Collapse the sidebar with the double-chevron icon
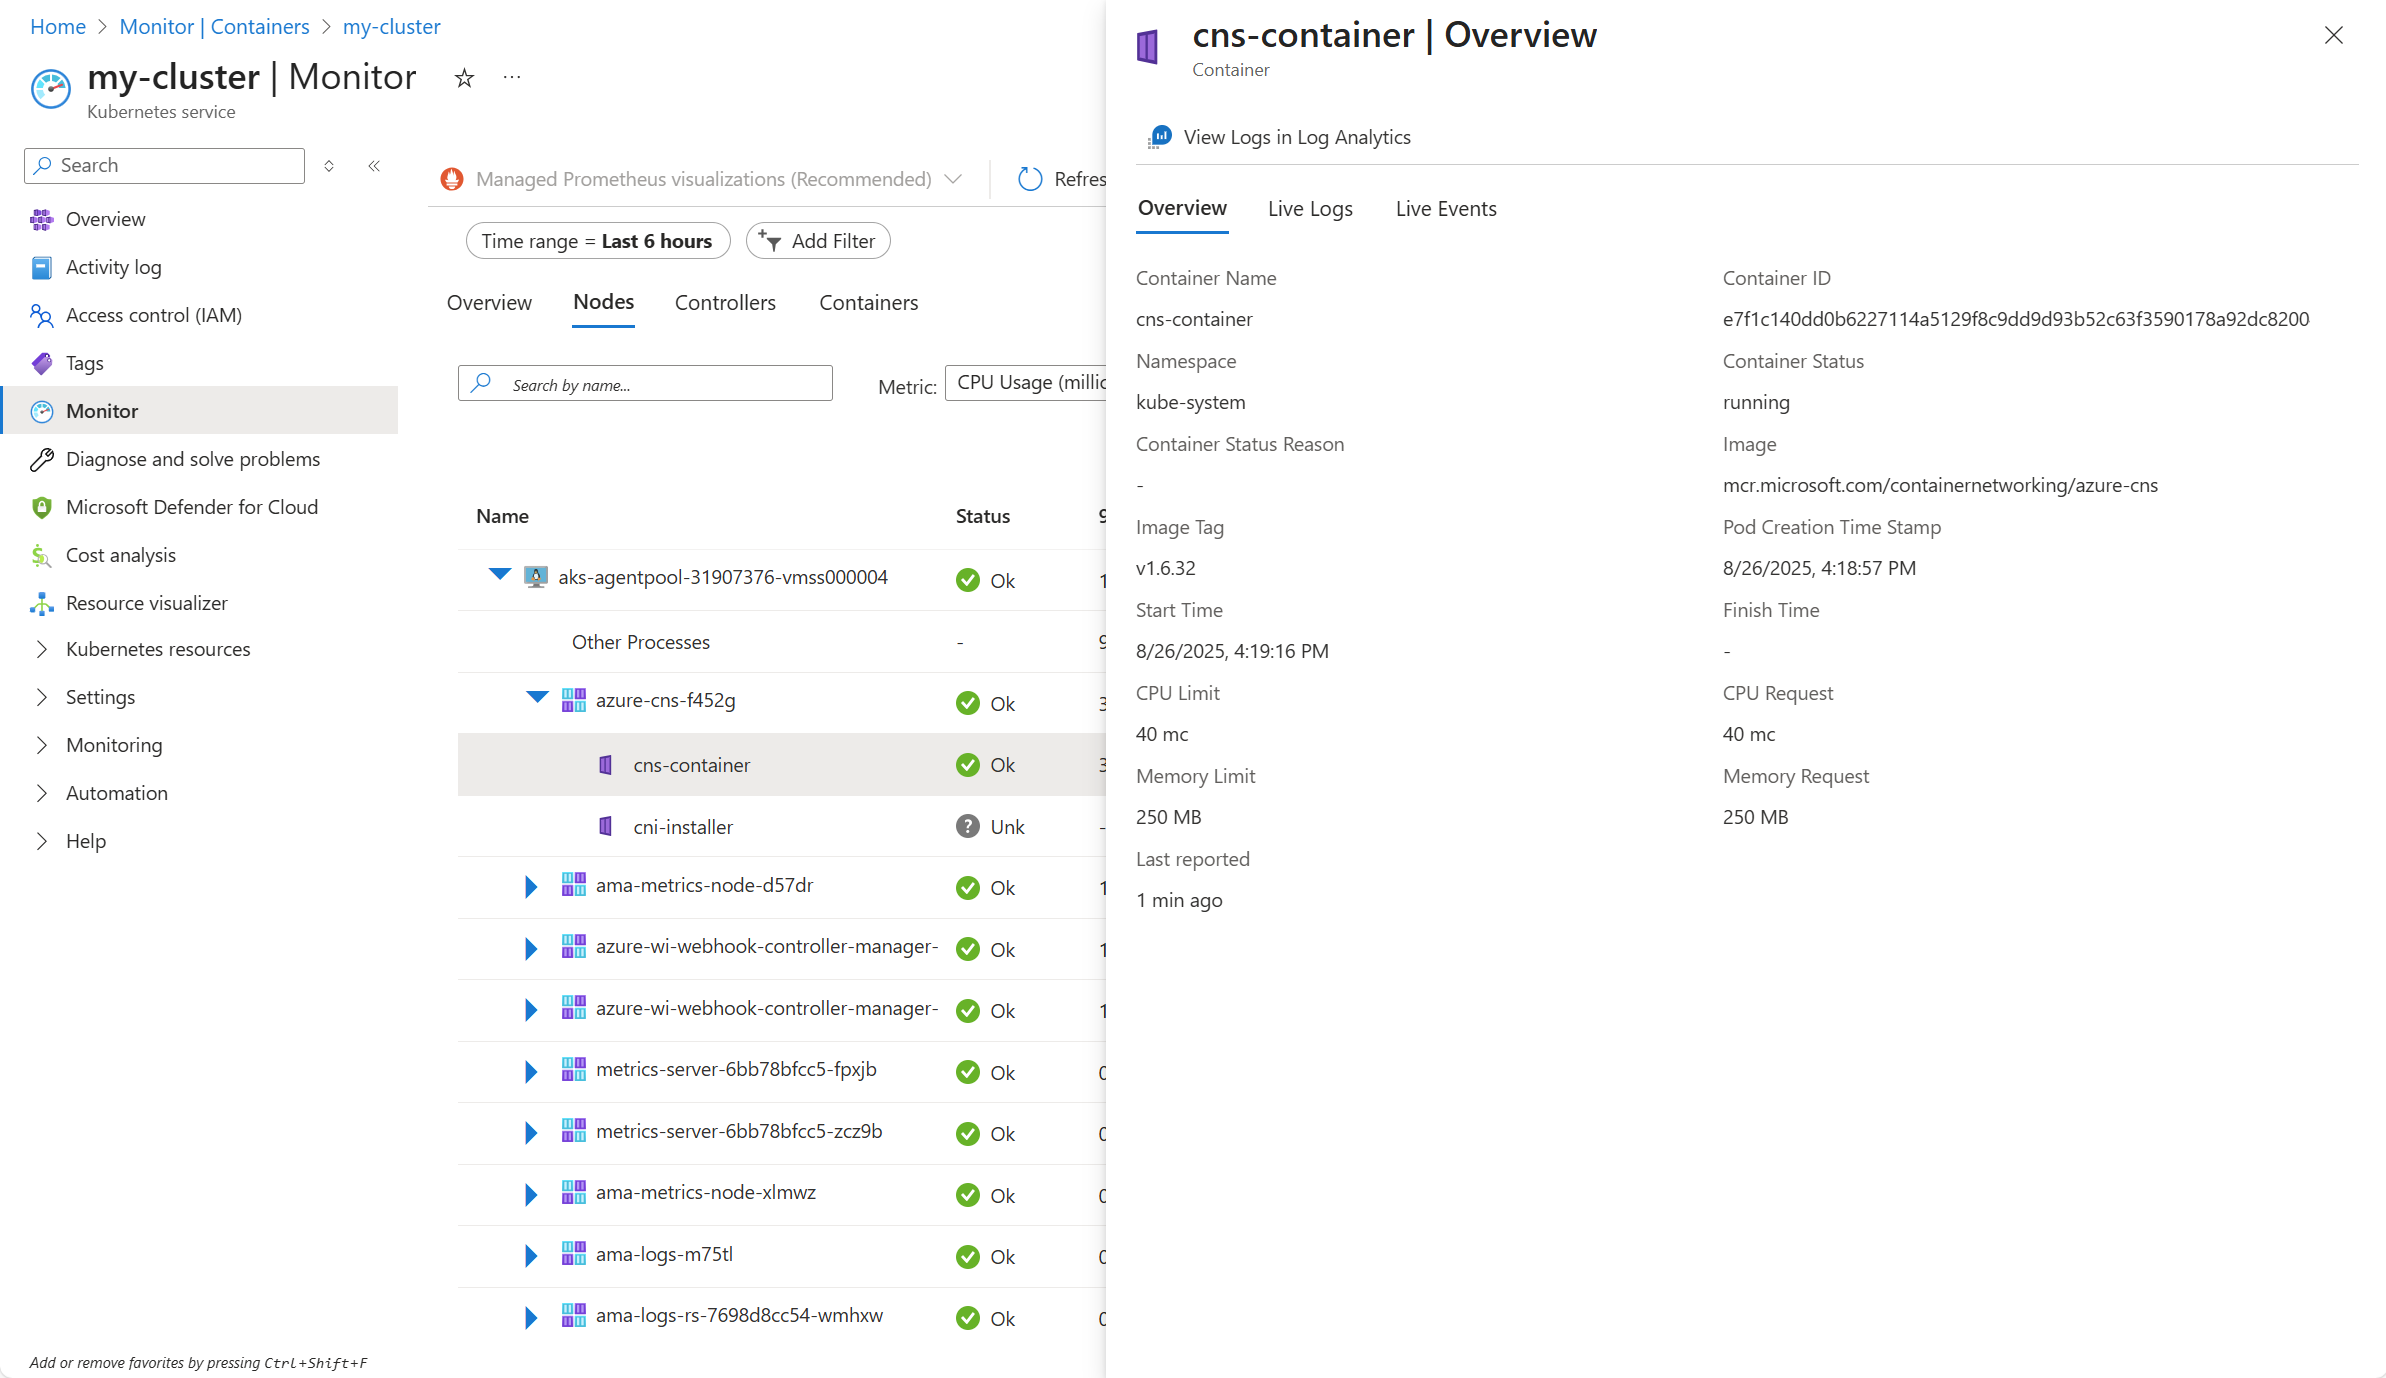Viewport: 2386px width, 1378px height. [x=374, y=166]
